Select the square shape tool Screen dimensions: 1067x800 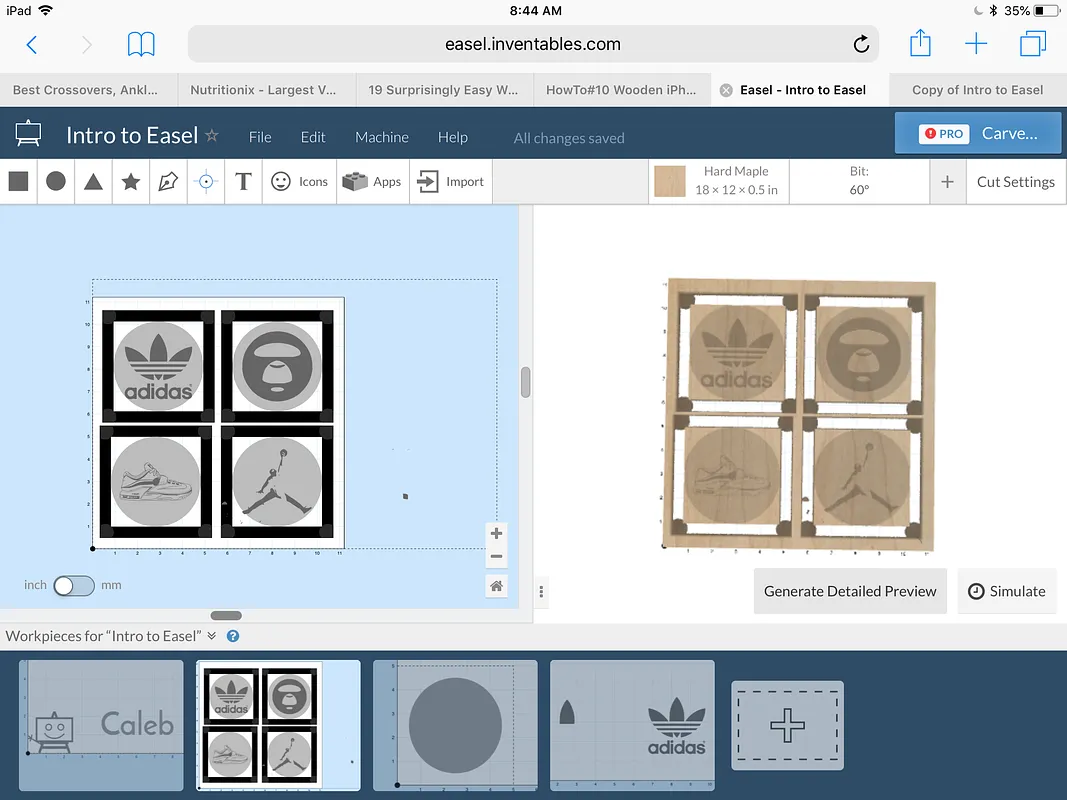(x=18, y=182)
